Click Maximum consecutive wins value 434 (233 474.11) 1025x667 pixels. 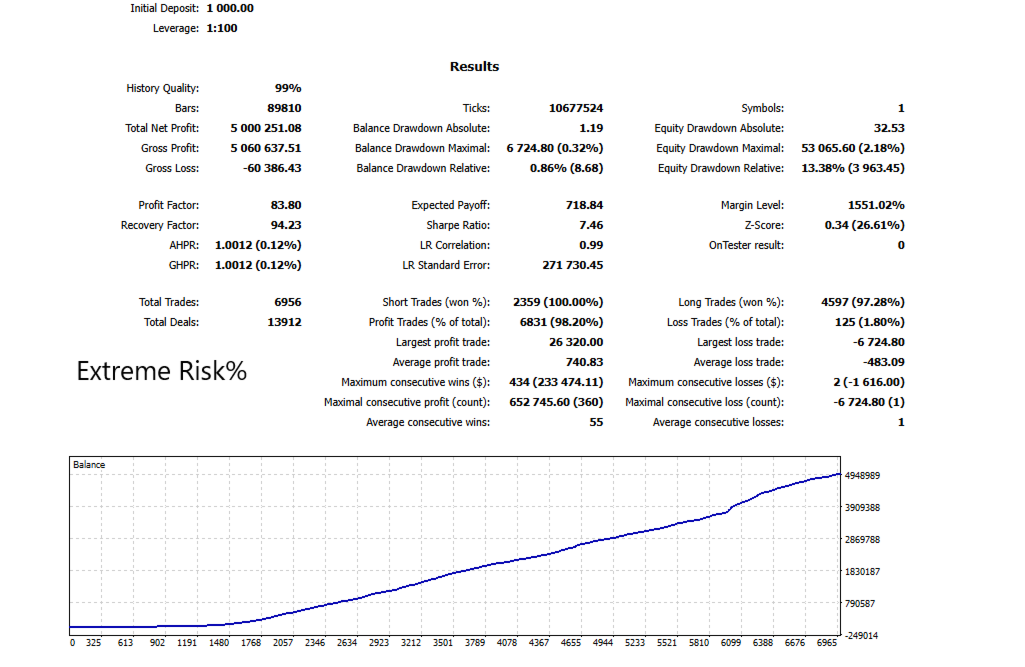click(556, 383)
